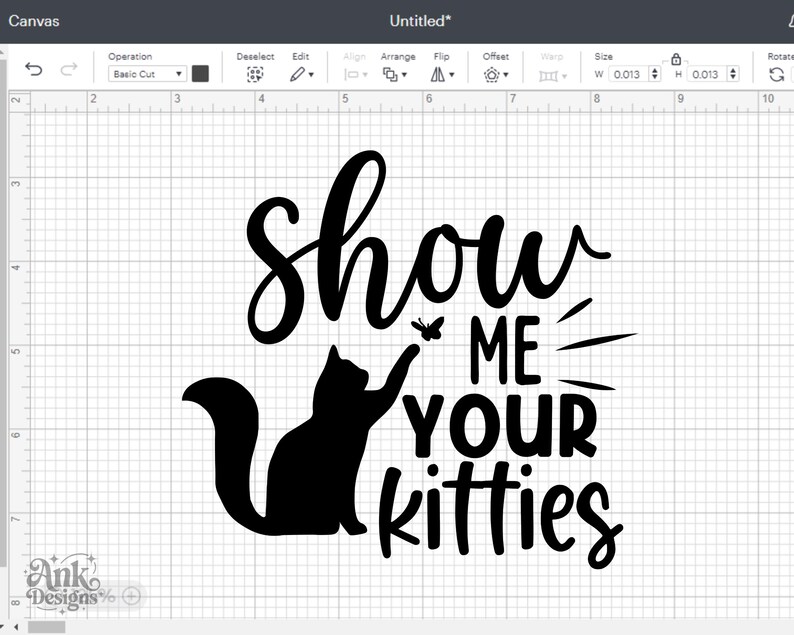The width and height of the screenshot is (794, 635).
Task: Click the disabled Align icon
Action: (x=351, y=75)
